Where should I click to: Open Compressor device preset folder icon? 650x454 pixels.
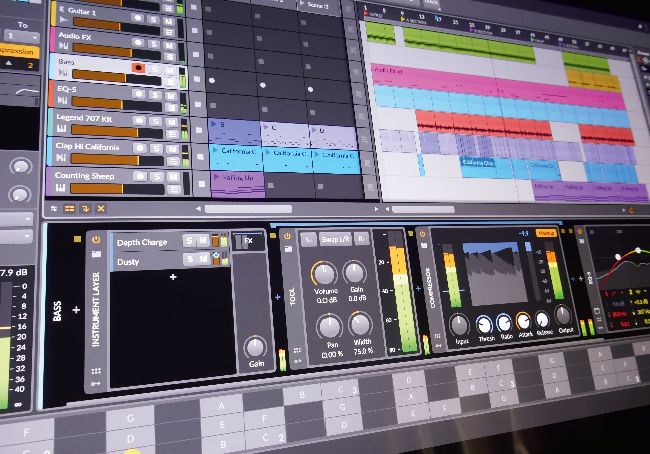tap(424, 245)
